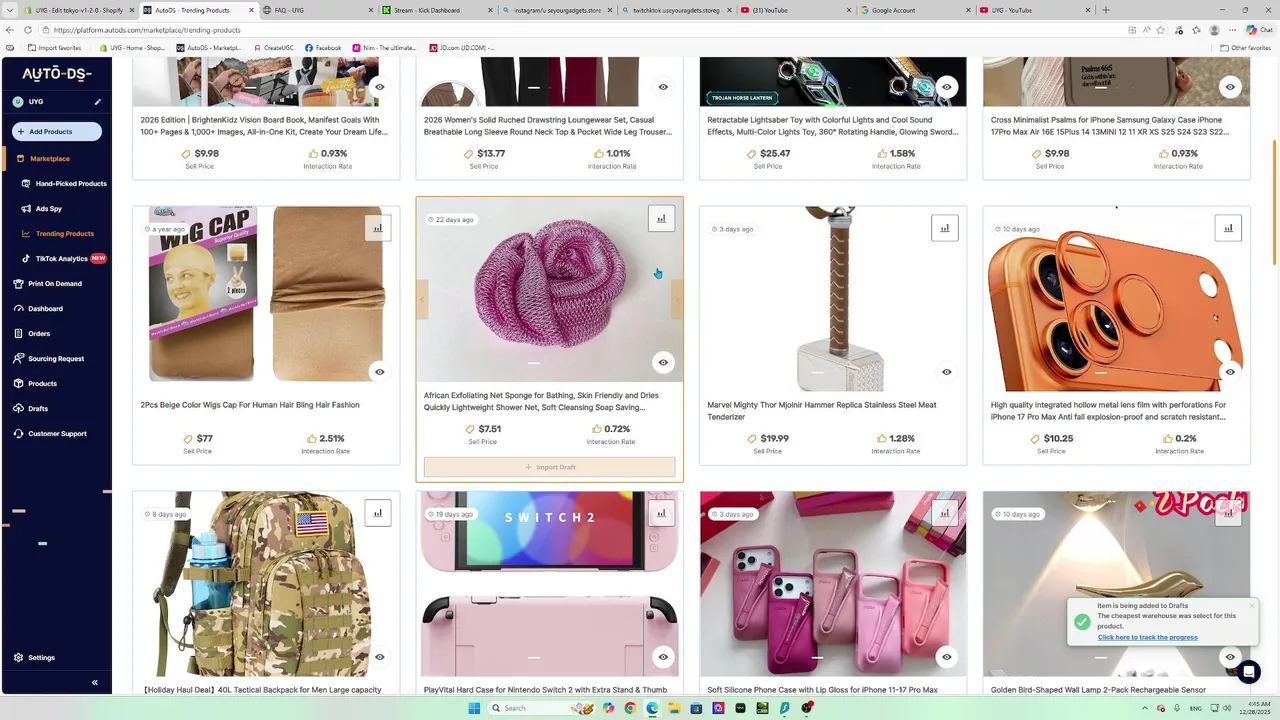Preview eye icon on Thor Mjolnir Hammer product

click(947, 372)
